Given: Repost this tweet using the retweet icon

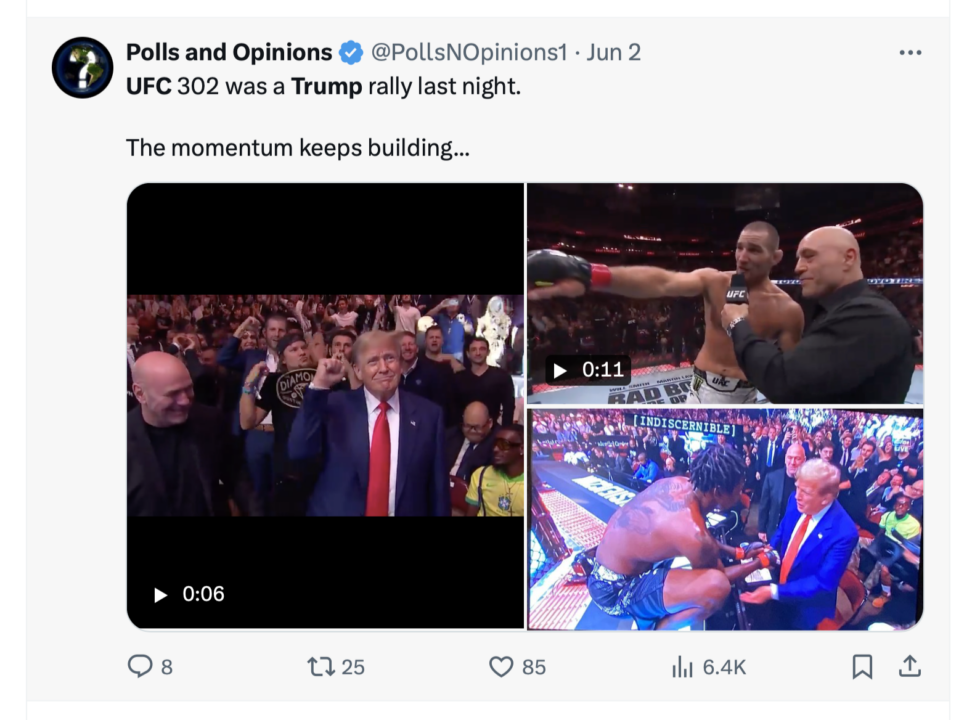Looking at the screenshot, I should tap(320, 665).
